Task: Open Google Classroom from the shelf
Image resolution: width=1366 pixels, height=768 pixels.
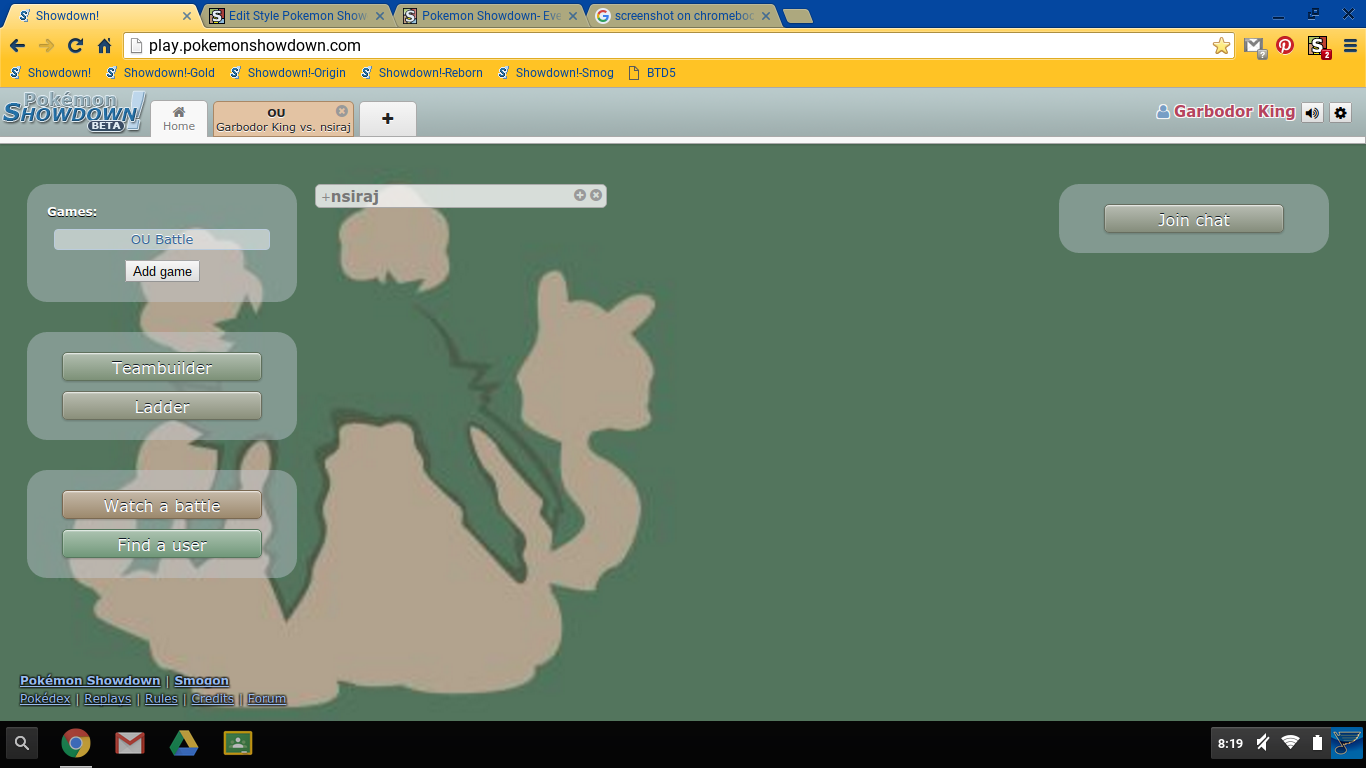Action: pos(238,743)
